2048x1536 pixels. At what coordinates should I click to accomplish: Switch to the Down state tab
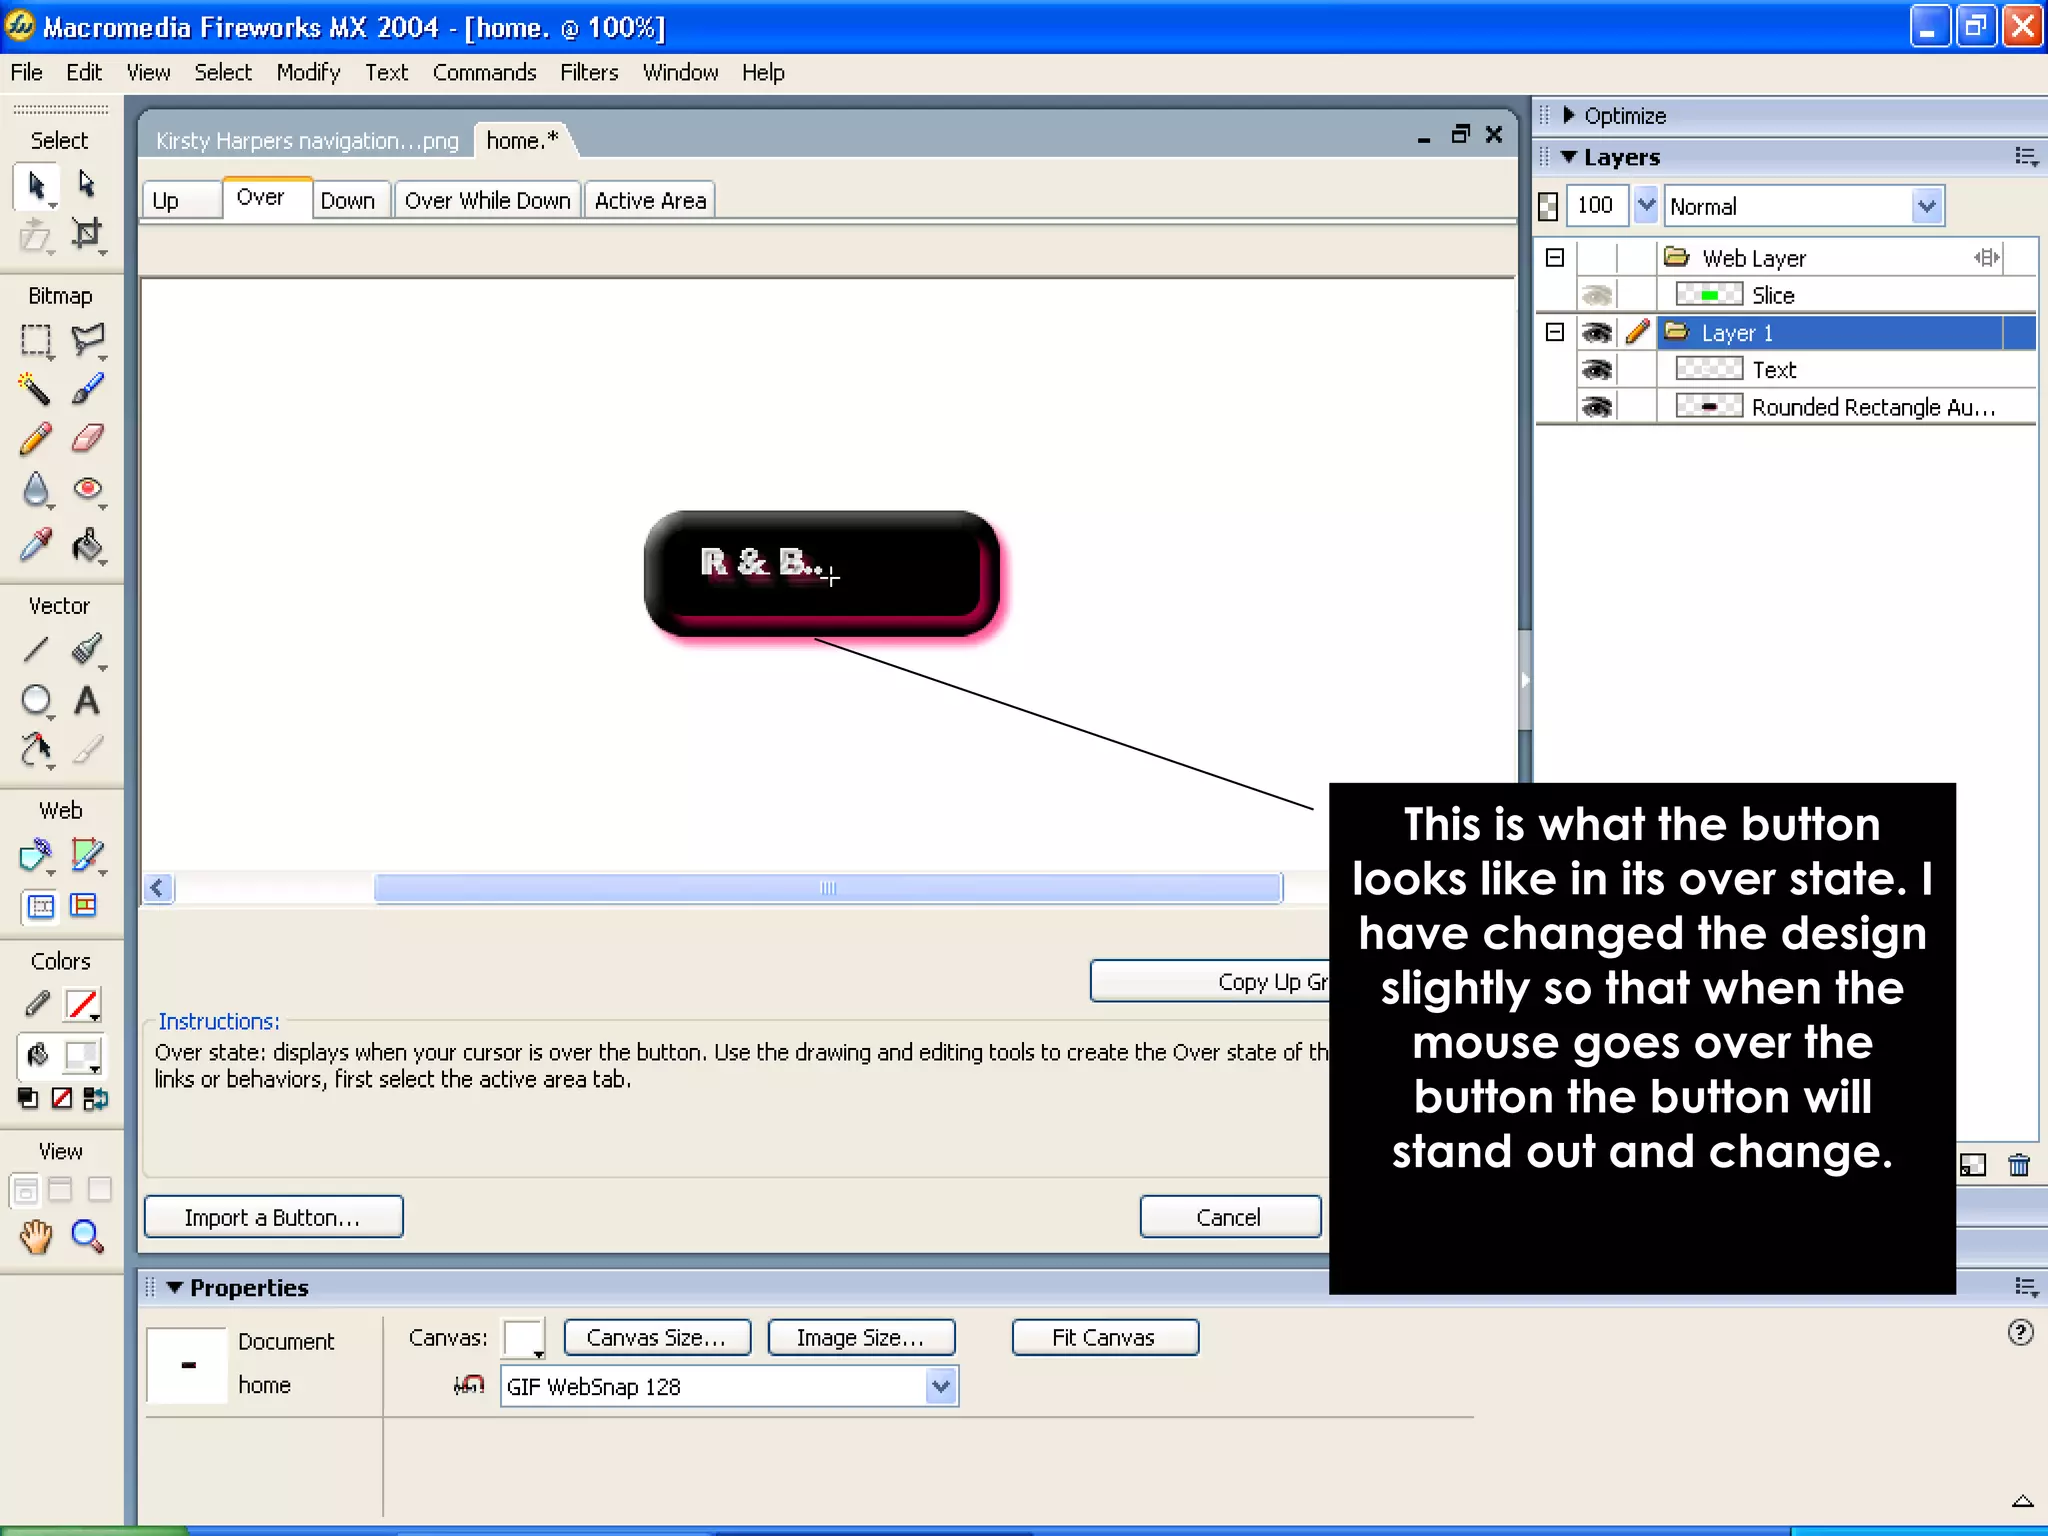pyautogui.click(x=347, y=201)
